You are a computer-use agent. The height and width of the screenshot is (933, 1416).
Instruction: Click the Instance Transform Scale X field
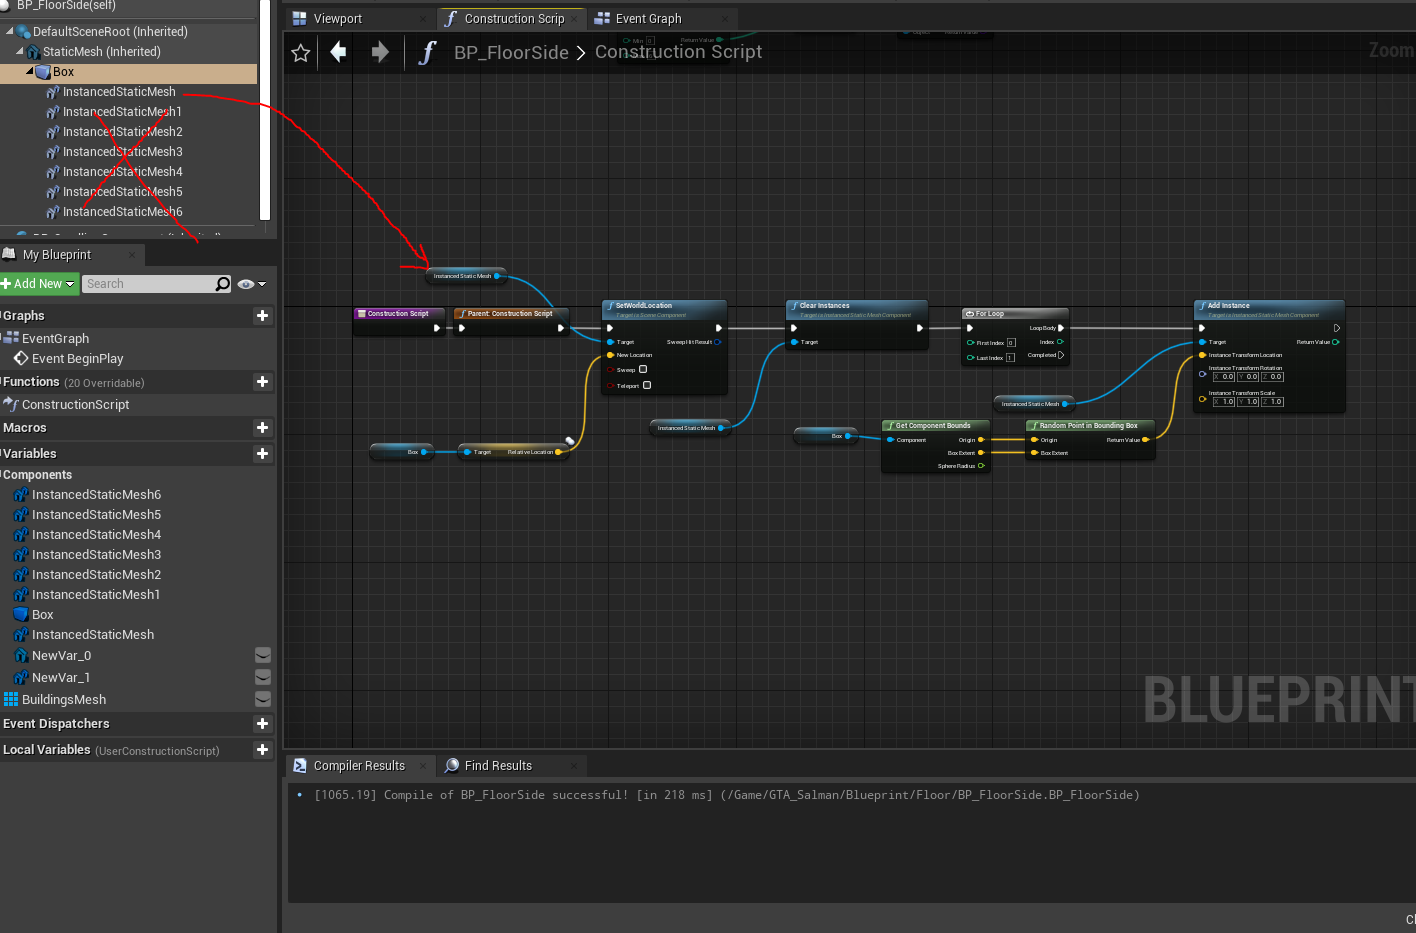(x=1224, y=402)
